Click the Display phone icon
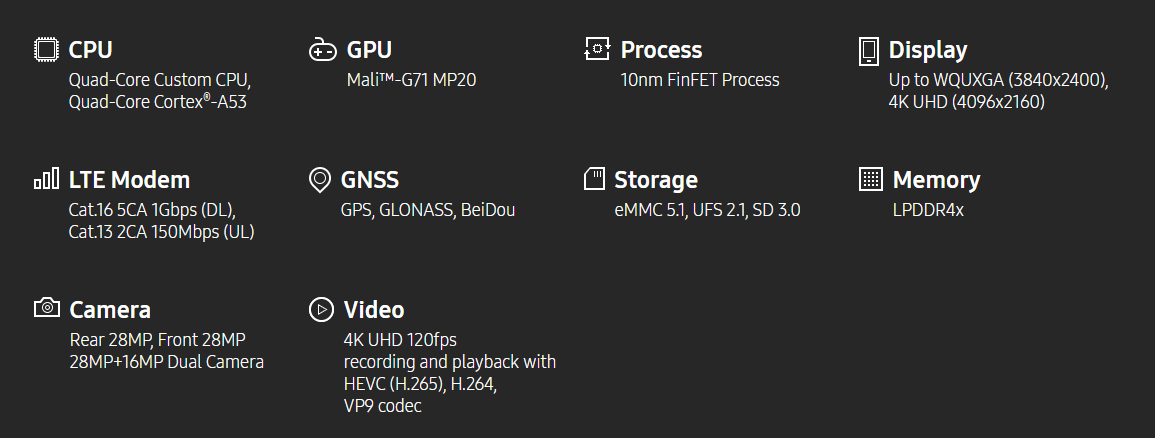This screenshot has height=438, width=1155. 869,51
